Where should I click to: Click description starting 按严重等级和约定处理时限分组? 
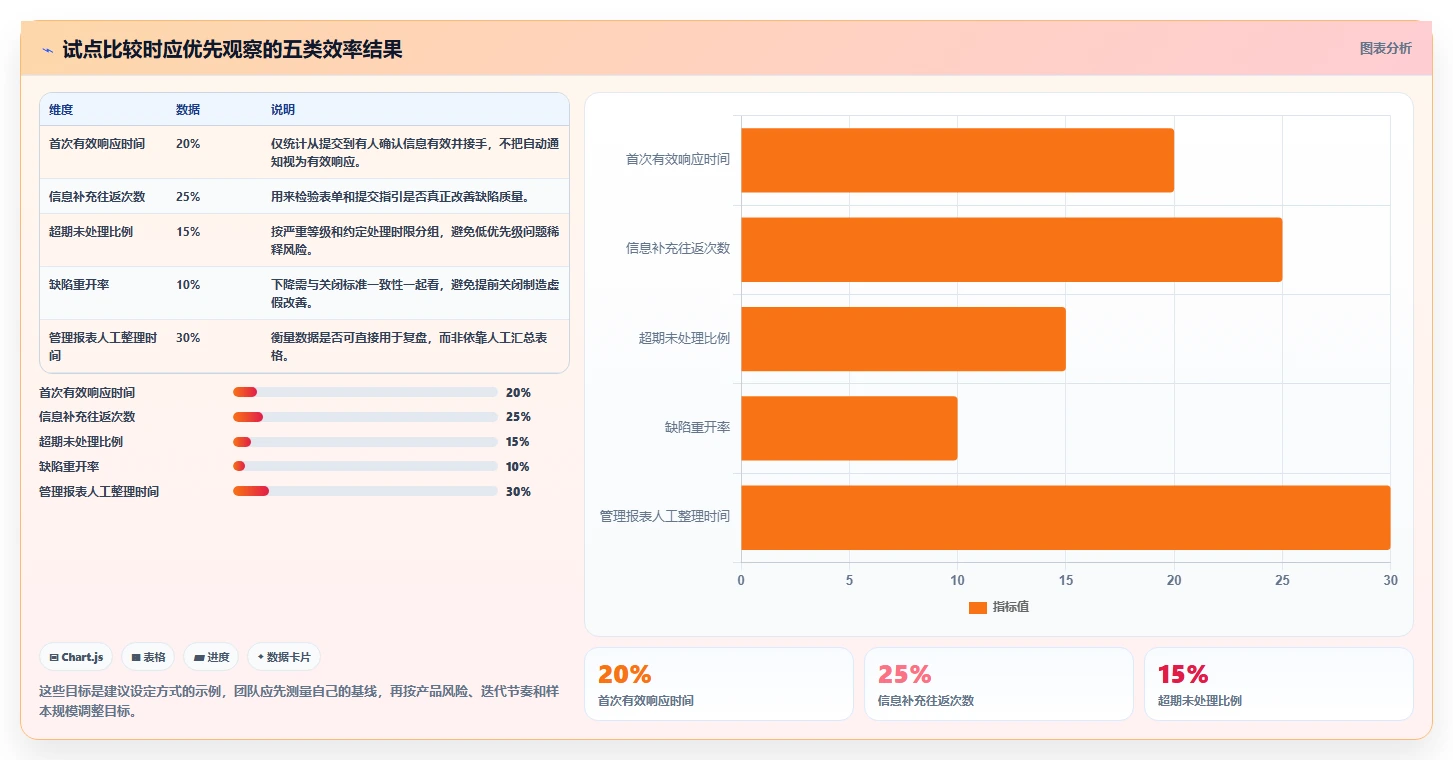pos(415,240)
